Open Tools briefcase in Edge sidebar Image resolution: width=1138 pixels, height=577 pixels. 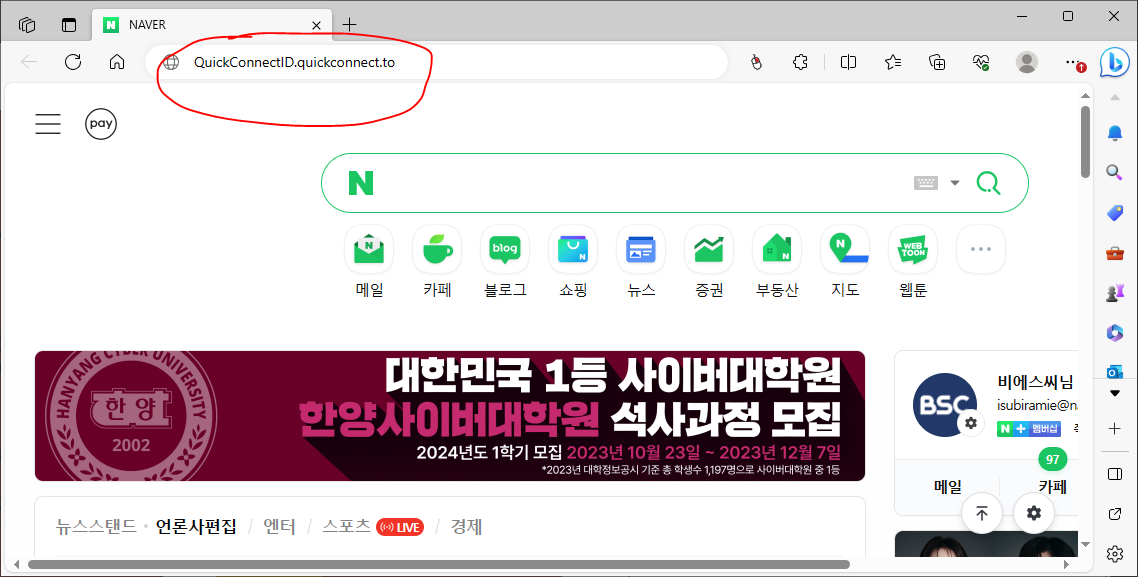(1115, 253)
